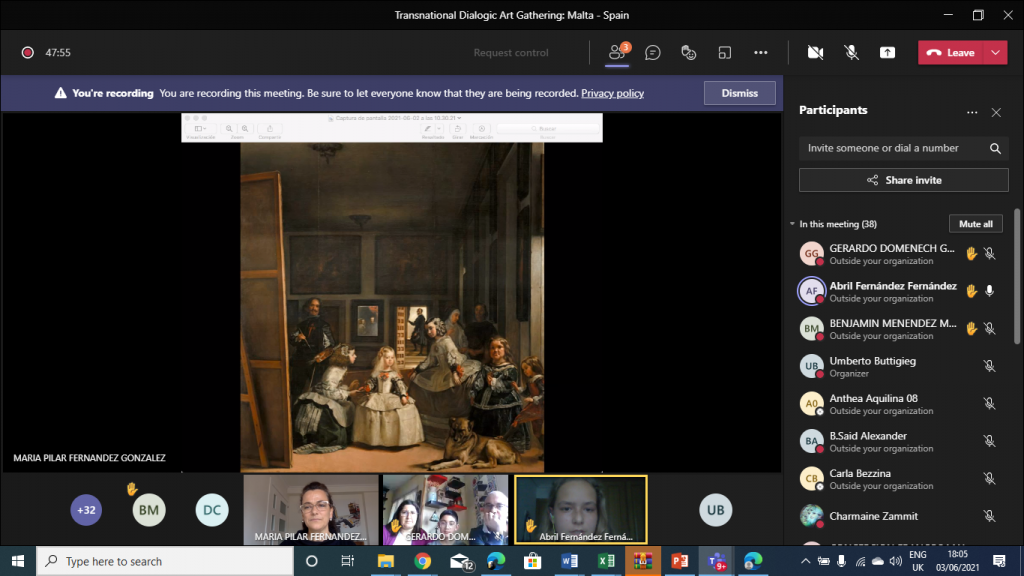
Task: Open the participants panel more options ellipsis
Action: click(972, 113)
